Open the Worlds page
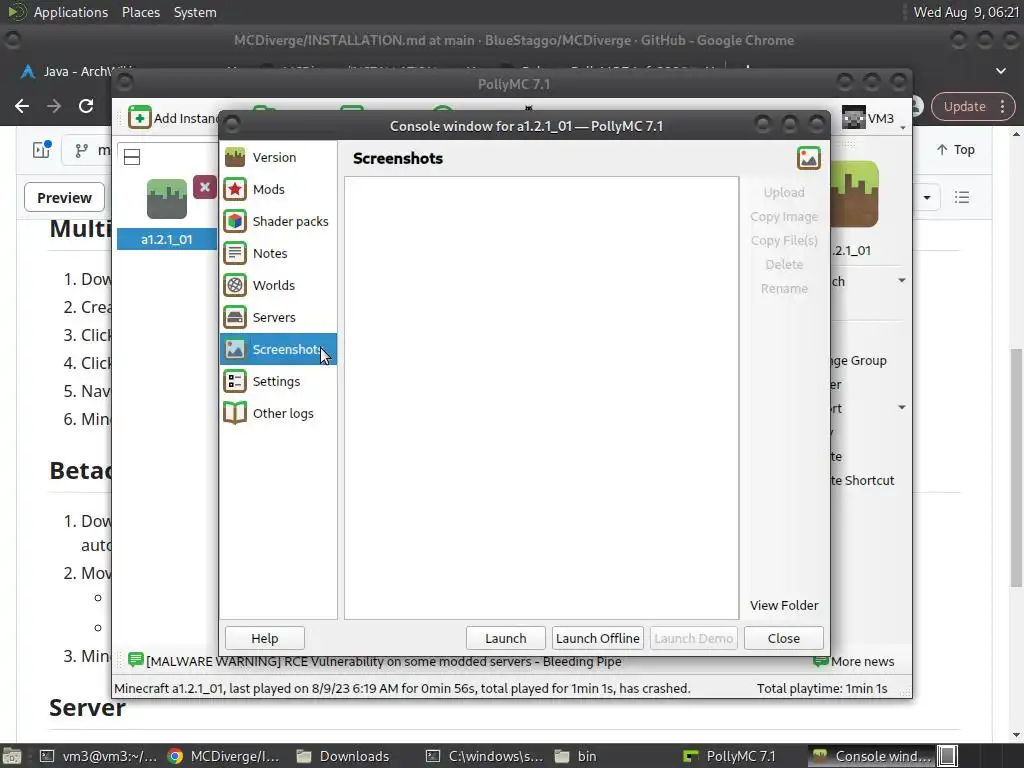Image resolution: width=1024 pixels, height=768 pixels. pyautogui.click(x=278, y=285)
